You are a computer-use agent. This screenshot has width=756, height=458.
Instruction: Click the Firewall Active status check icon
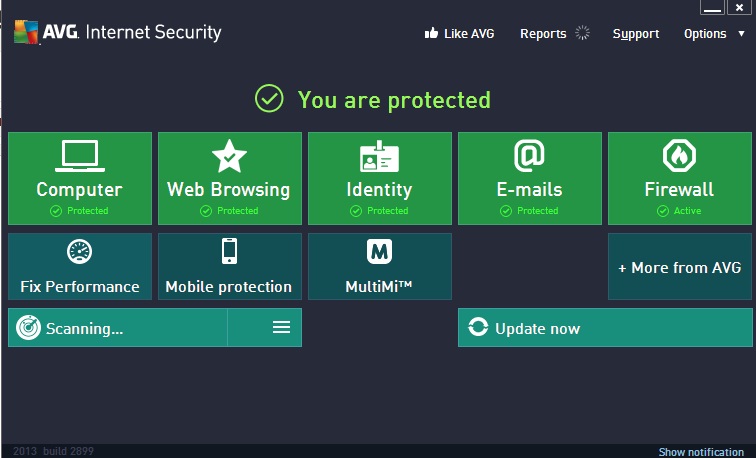pos(663,211)
